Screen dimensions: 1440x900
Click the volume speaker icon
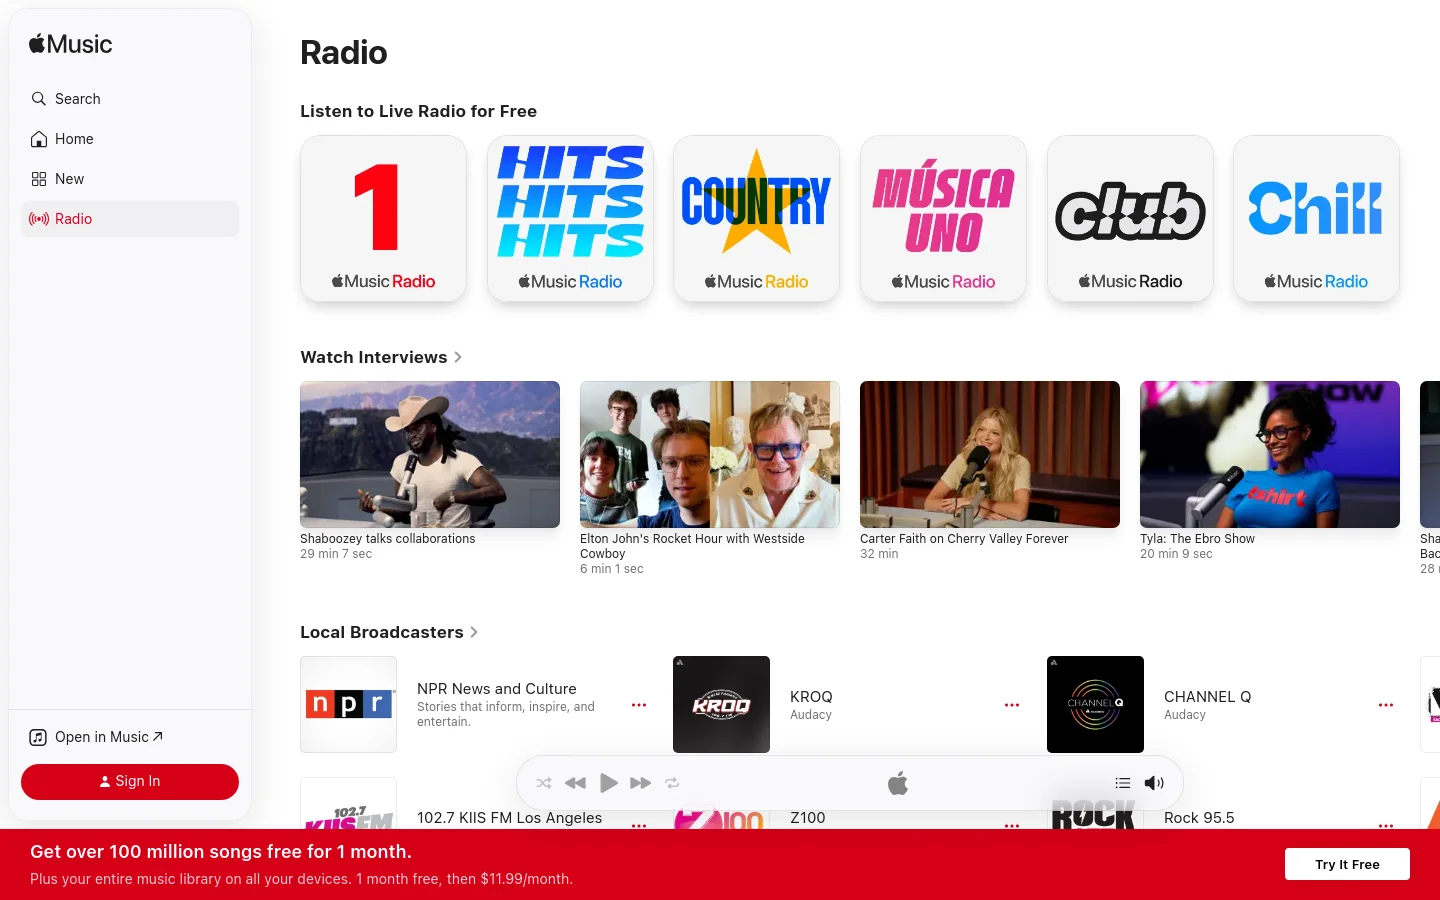point(1154,783)
